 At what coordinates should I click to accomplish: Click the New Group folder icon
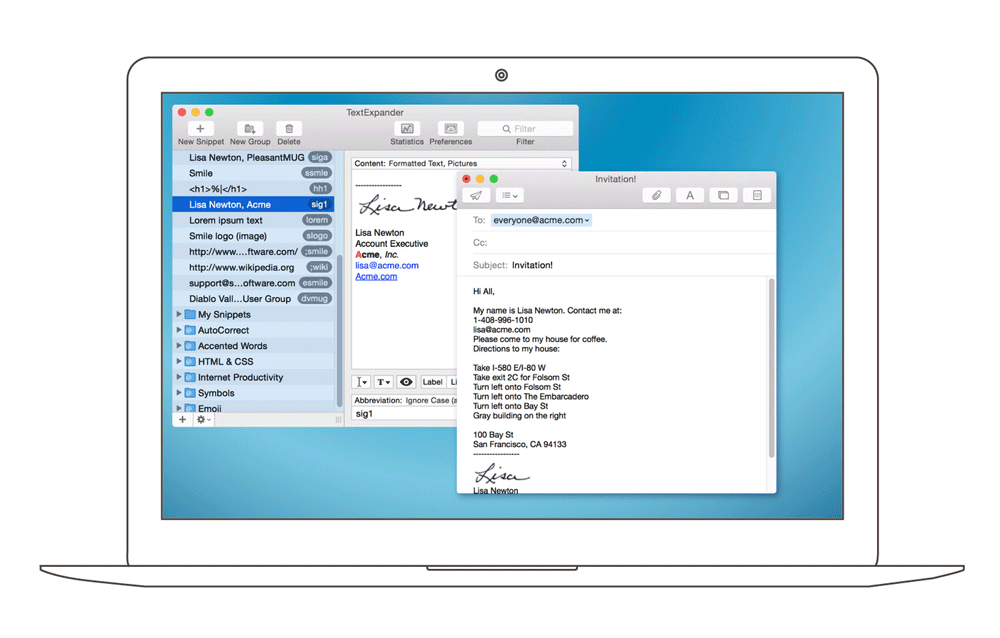pos(250,129)
